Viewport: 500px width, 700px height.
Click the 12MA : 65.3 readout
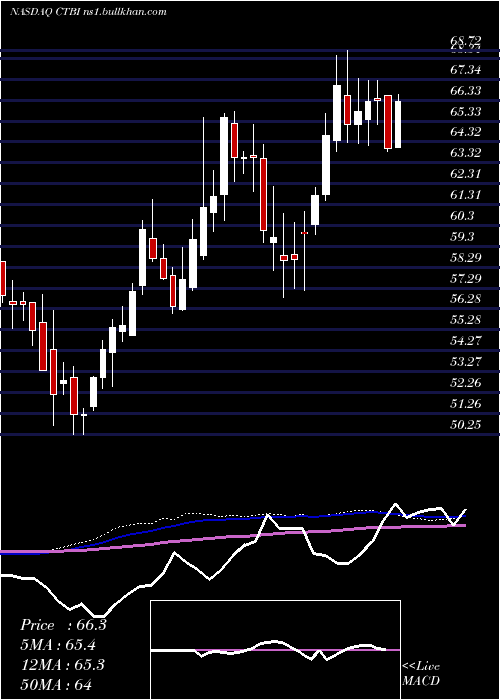[62, 664]
